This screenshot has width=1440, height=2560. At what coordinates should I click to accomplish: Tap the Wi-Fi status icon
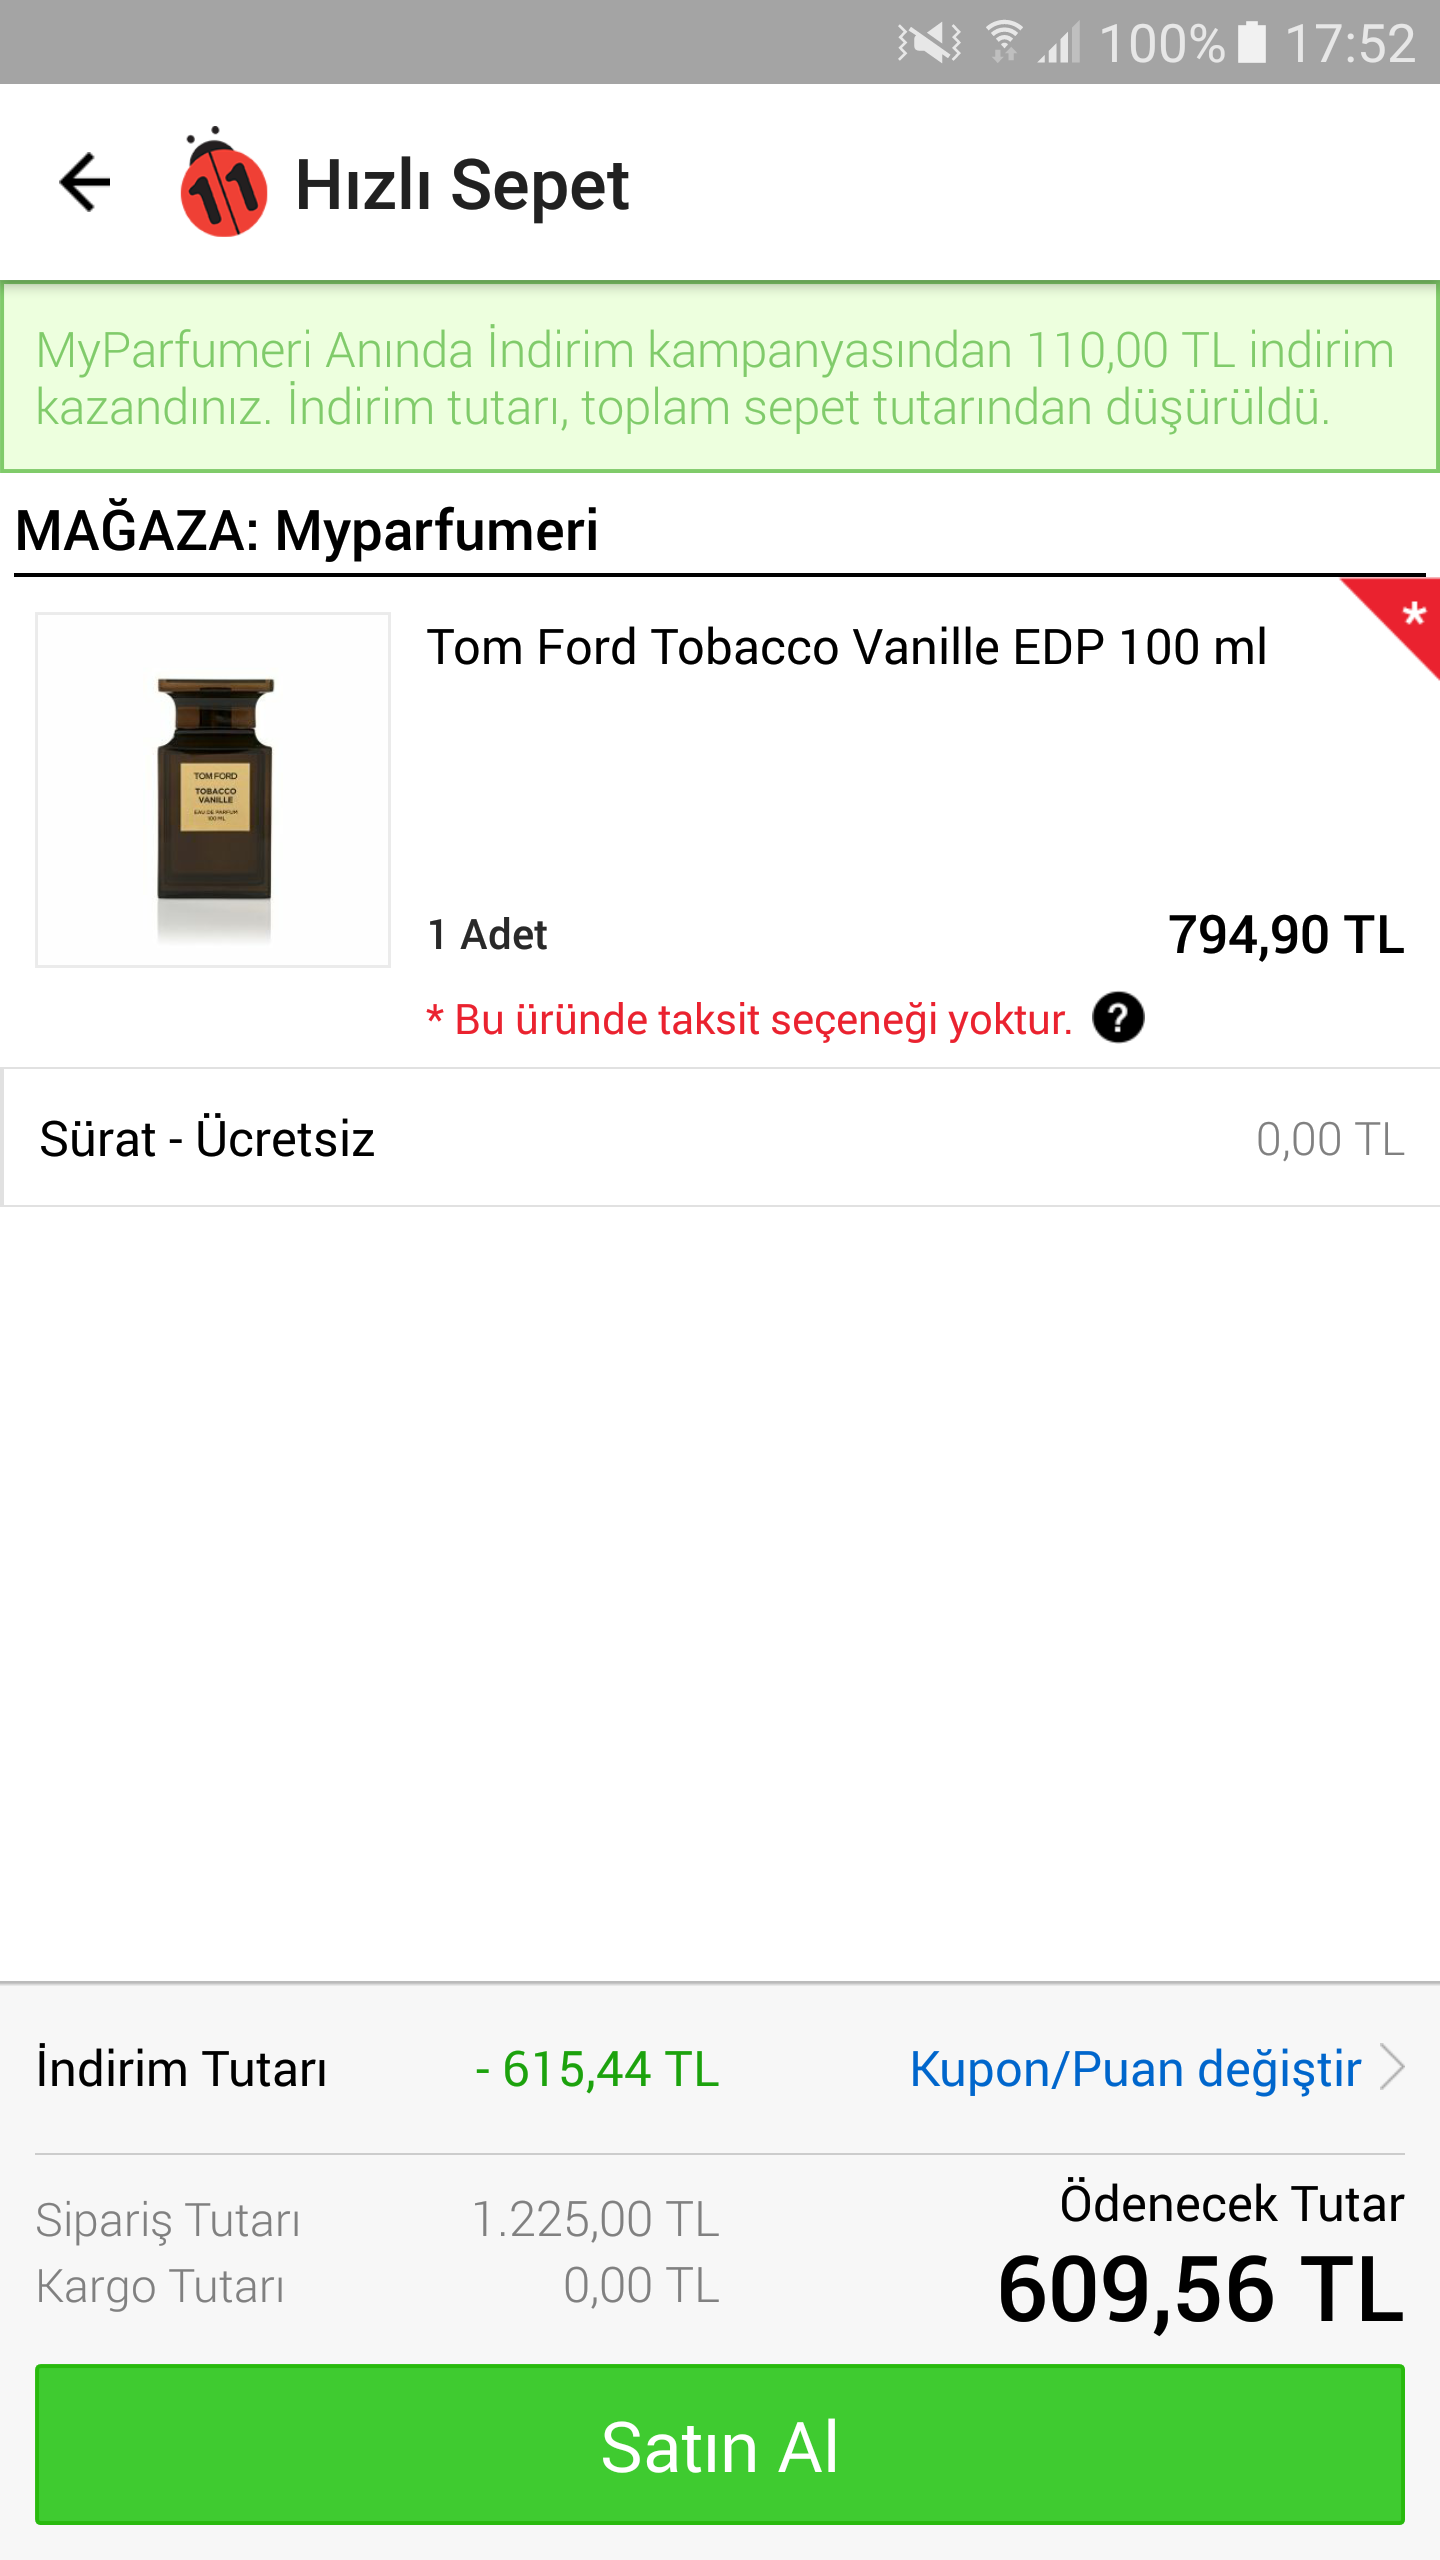[1003, 42]
